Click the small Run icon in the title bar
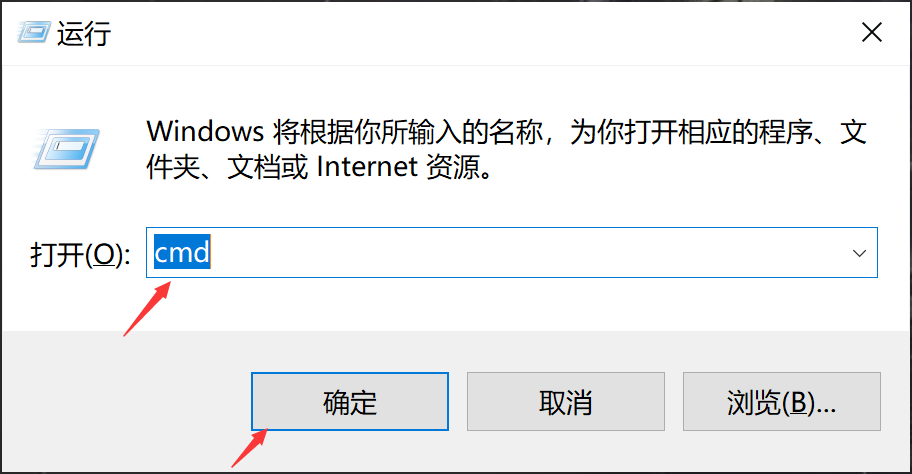This screenshot has height=474, width=912. 34,32
